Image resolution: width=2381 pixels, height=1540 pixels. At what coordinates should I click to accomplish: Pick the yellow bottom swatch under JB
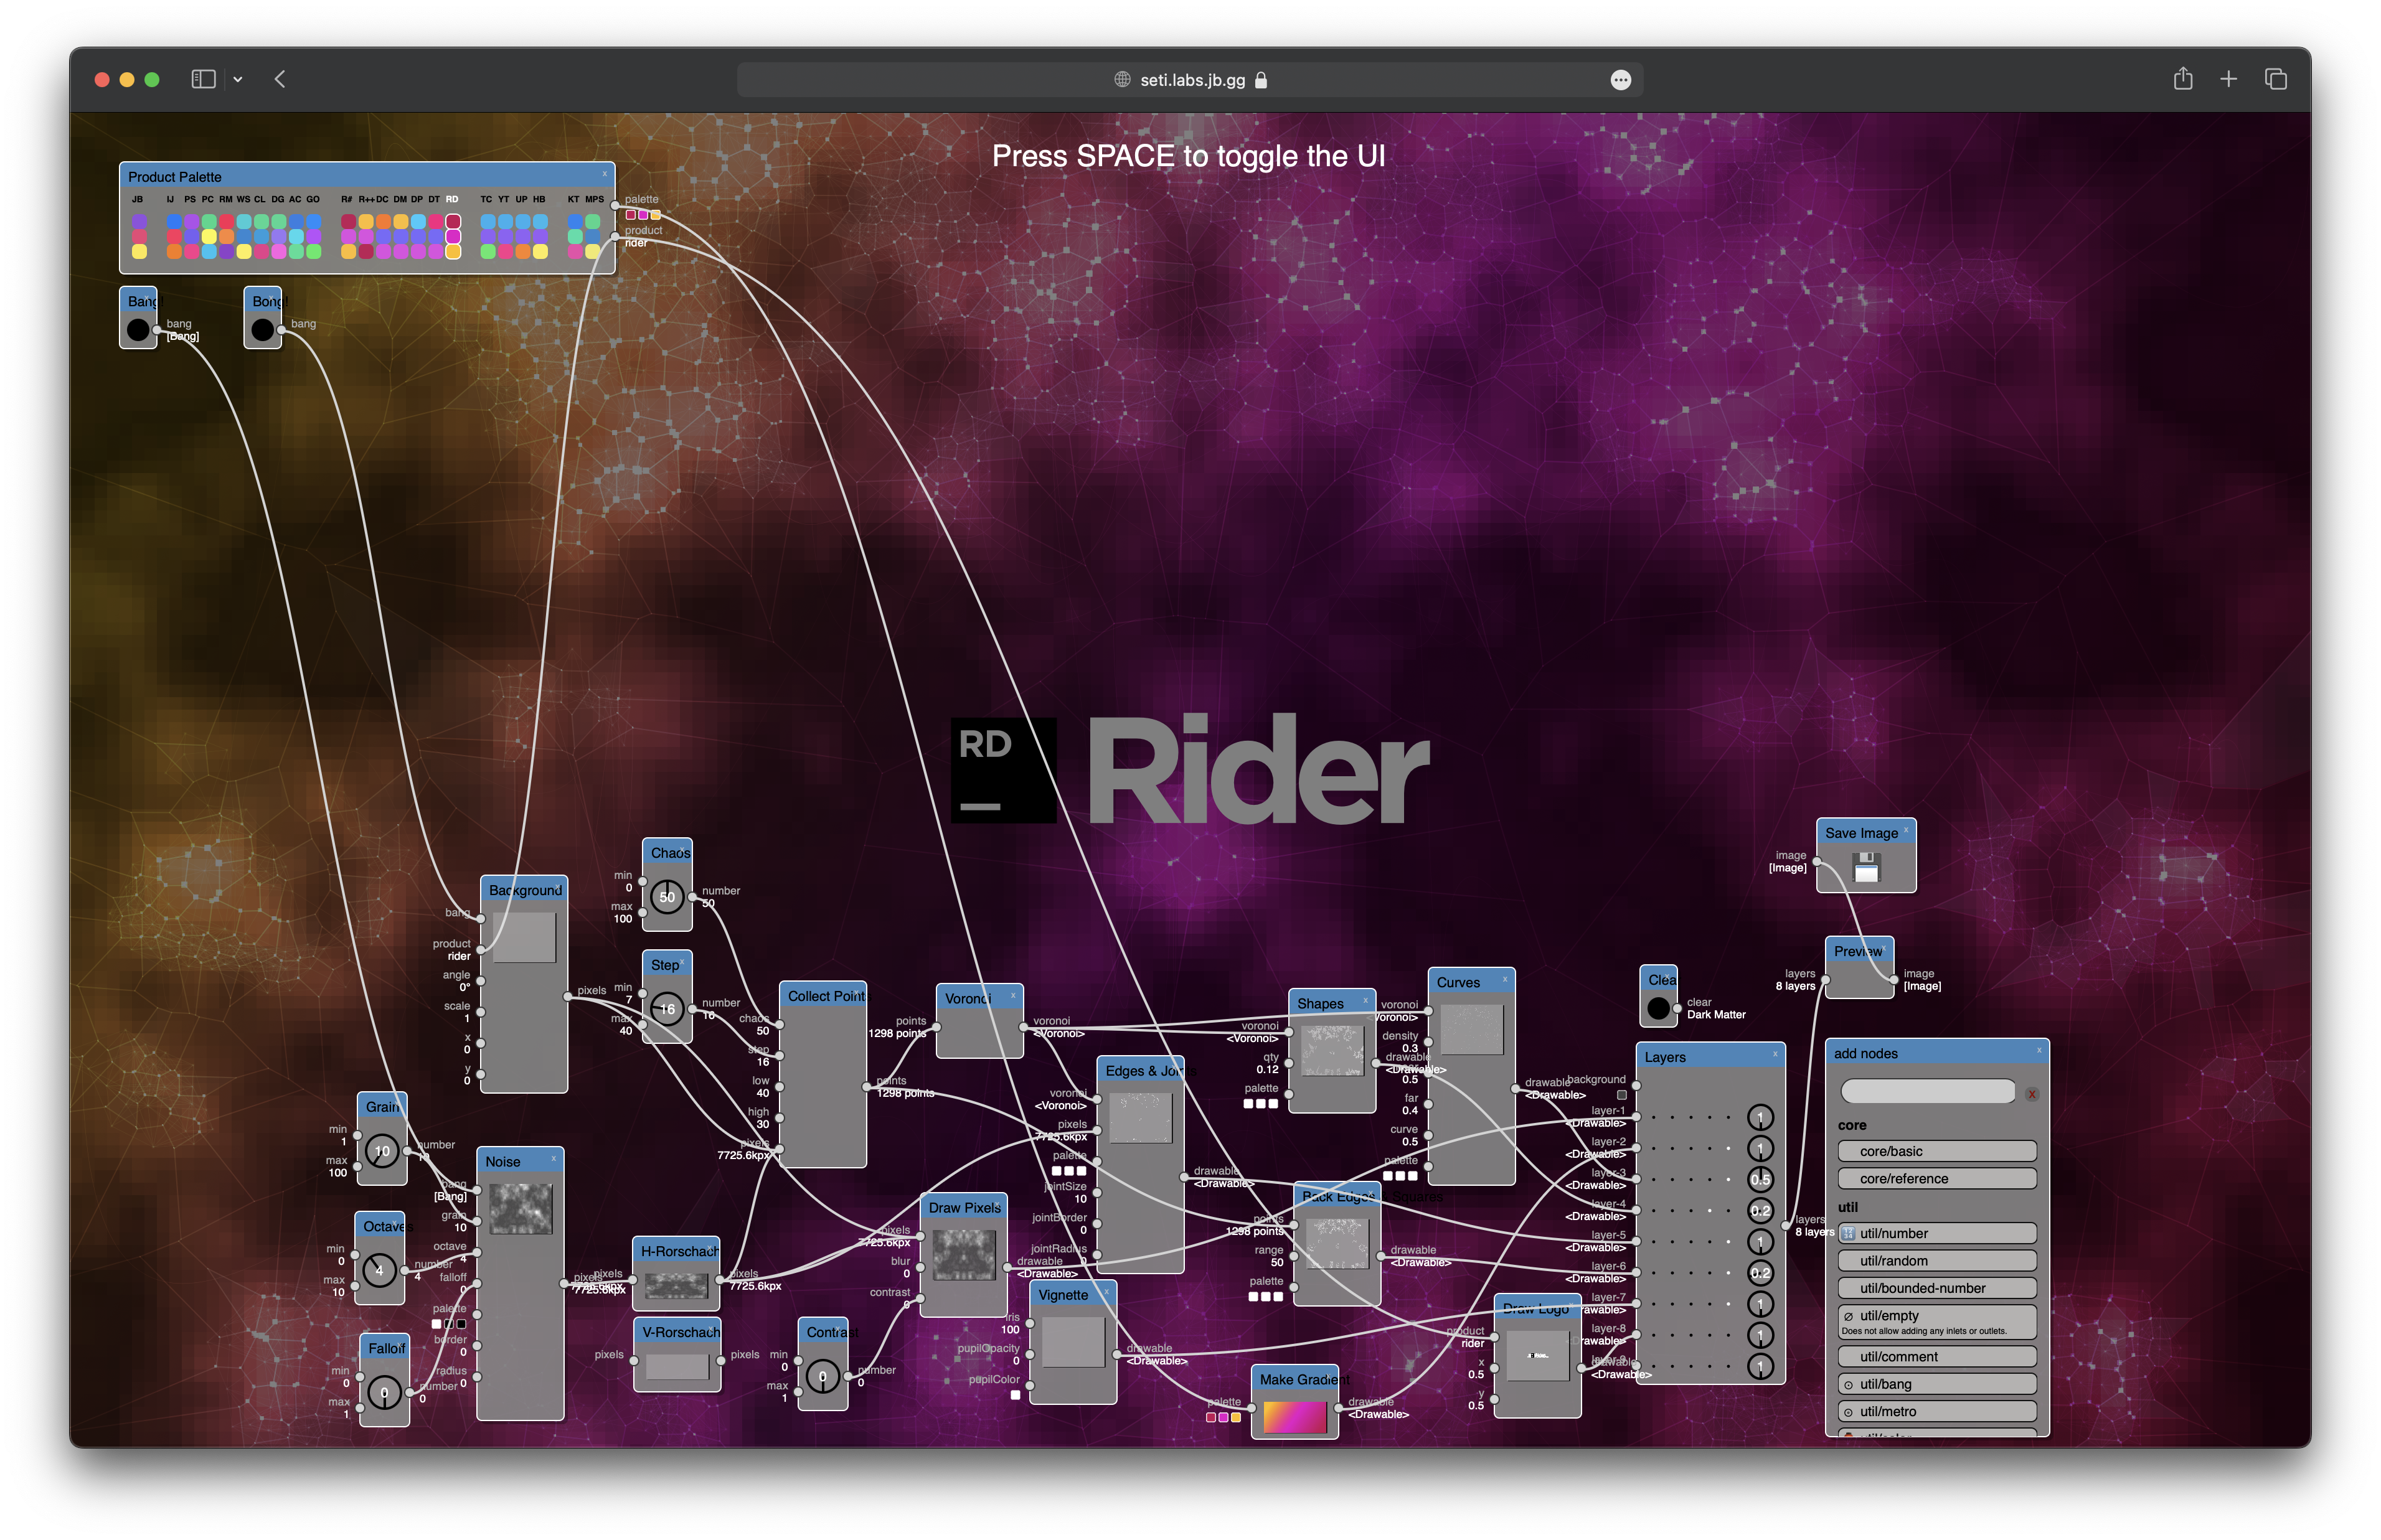(139, 252)
